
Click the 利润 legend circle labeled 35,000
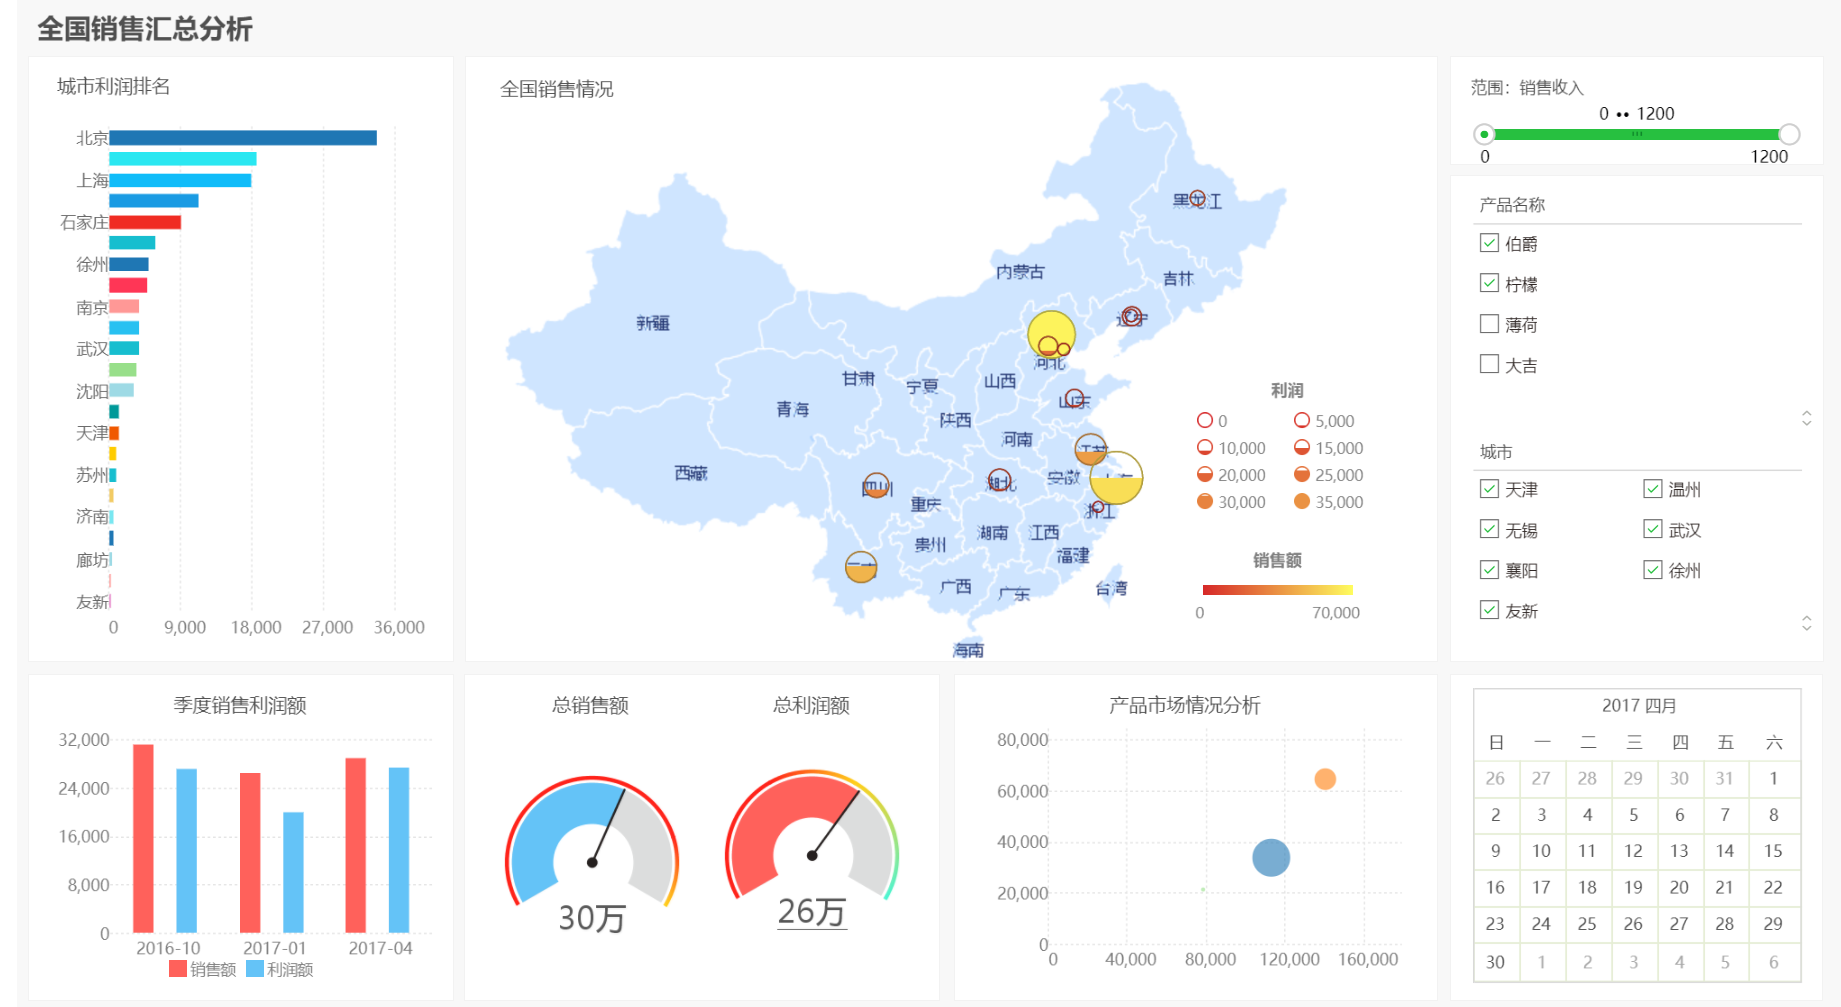(1300, 502)
